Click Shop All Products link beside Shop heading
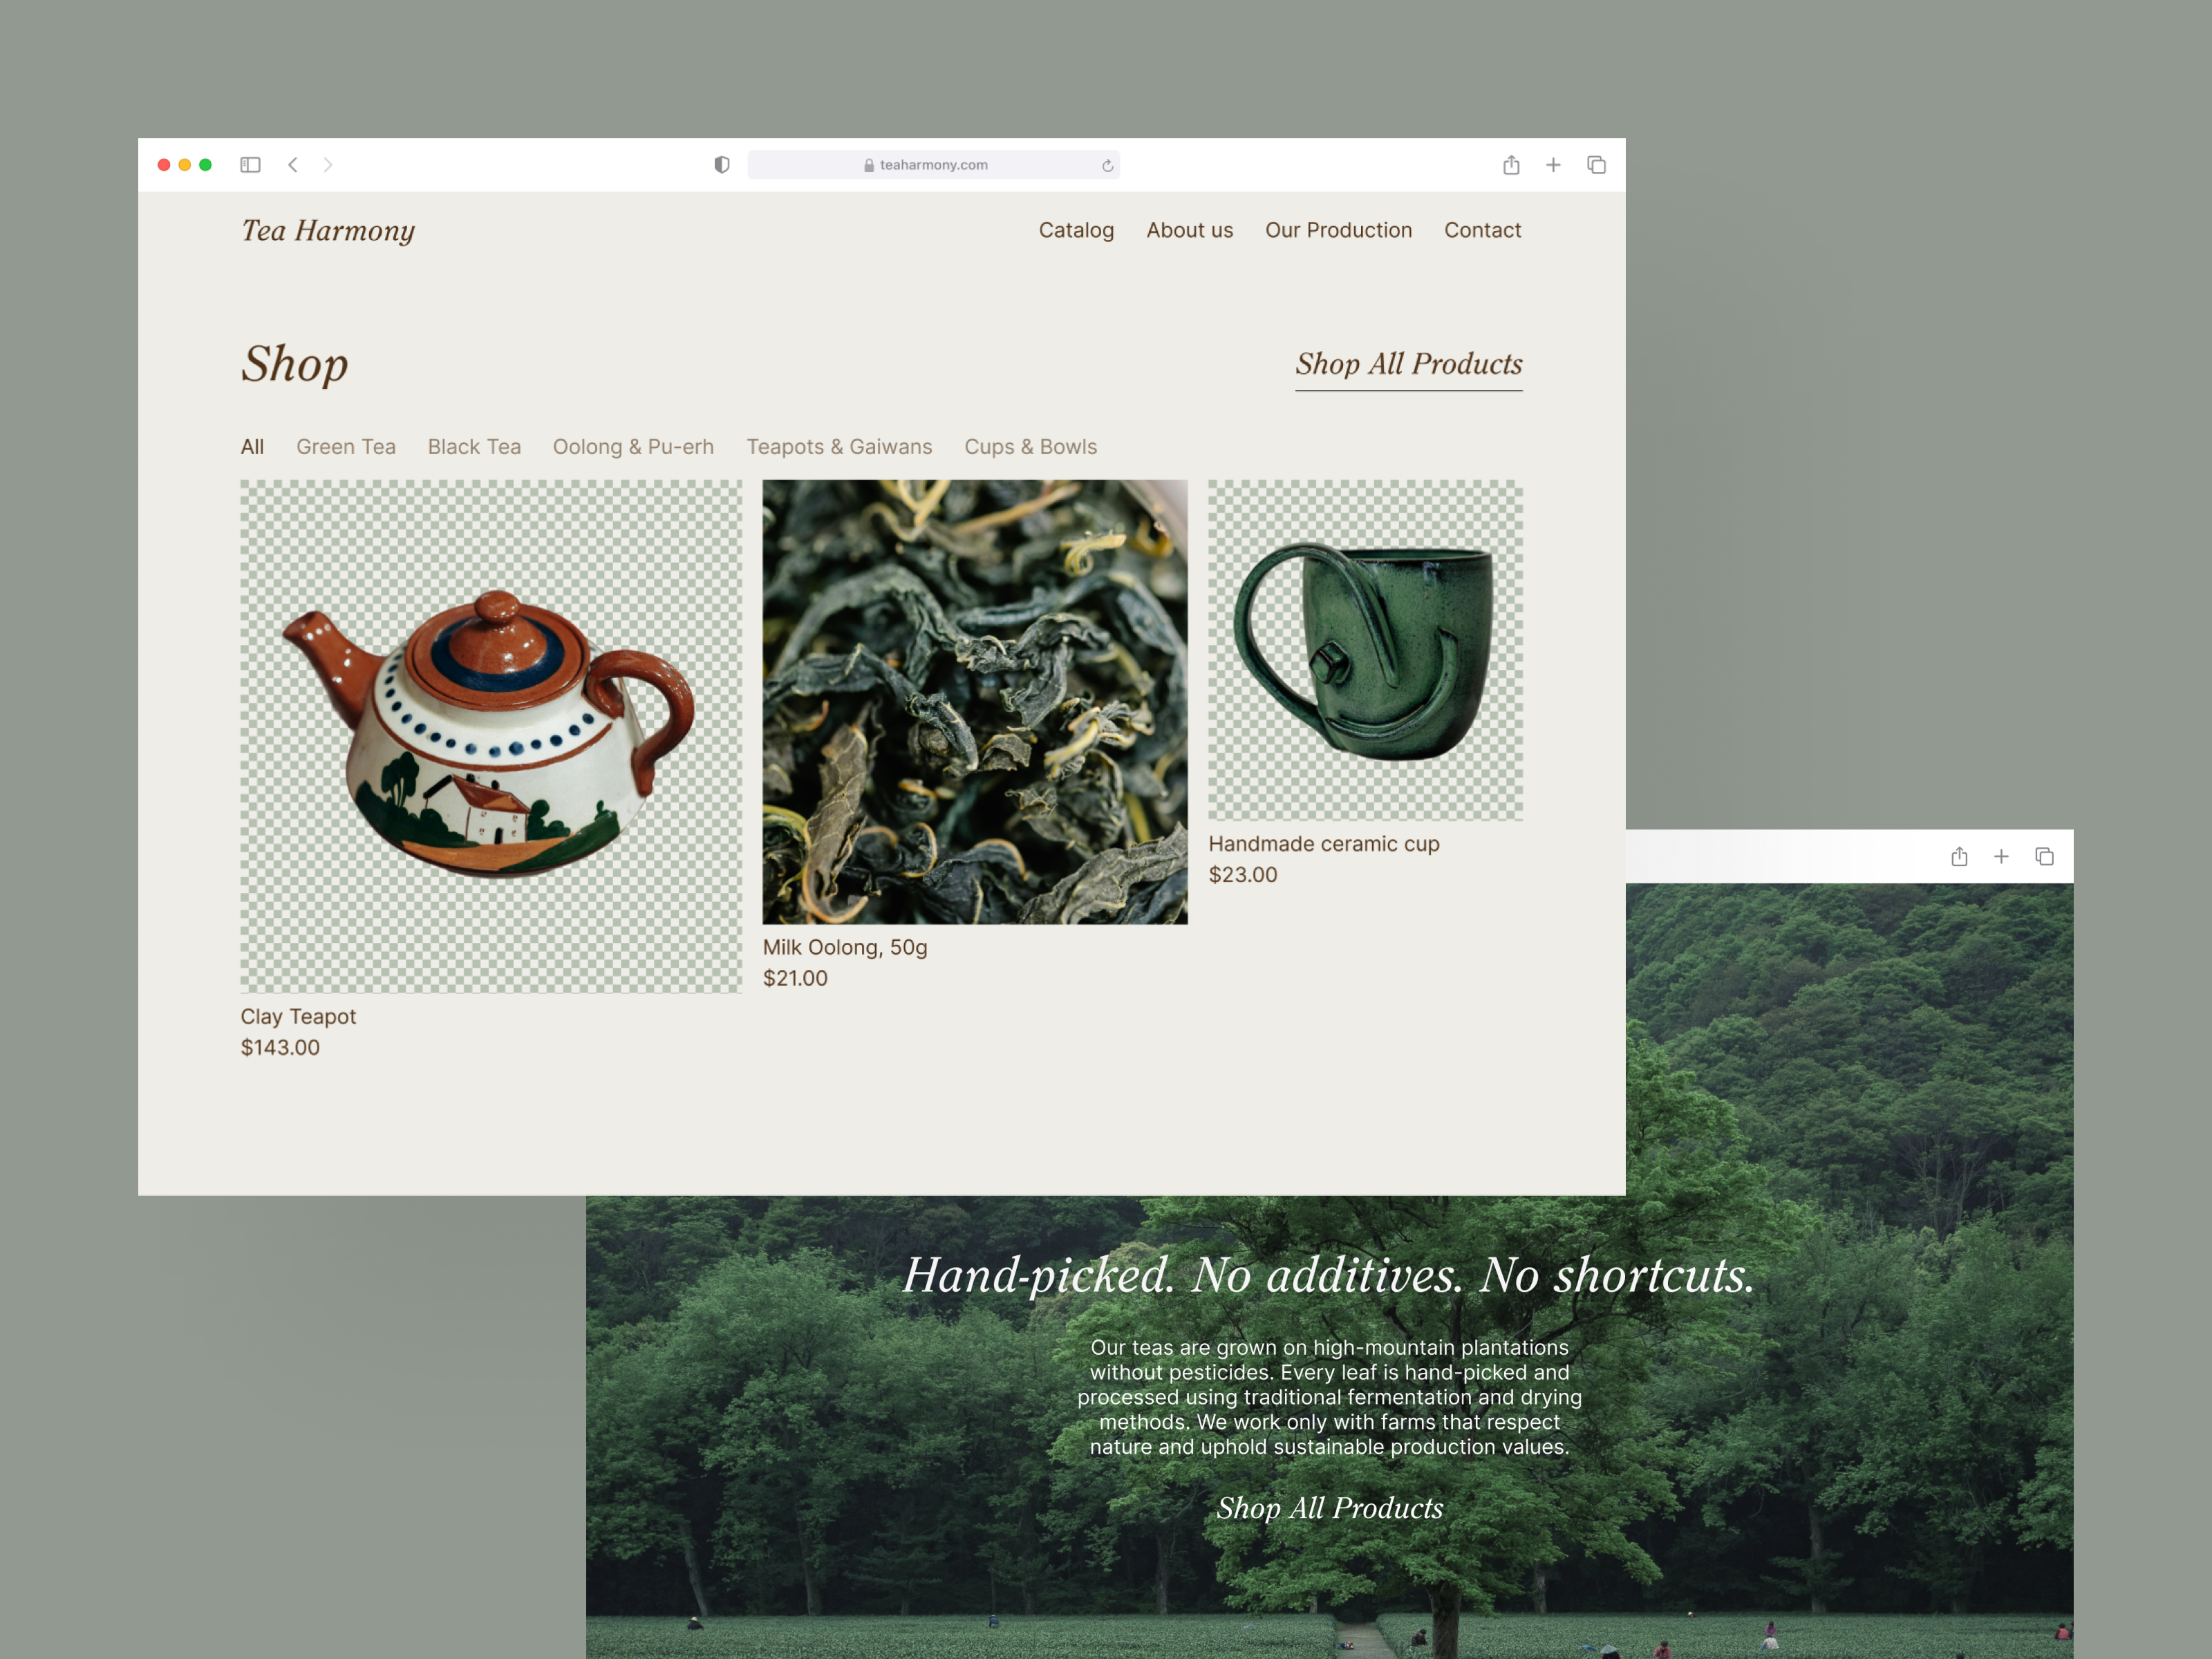Viewport: 2212px width, 1659px height. (x=1409, y=365)
